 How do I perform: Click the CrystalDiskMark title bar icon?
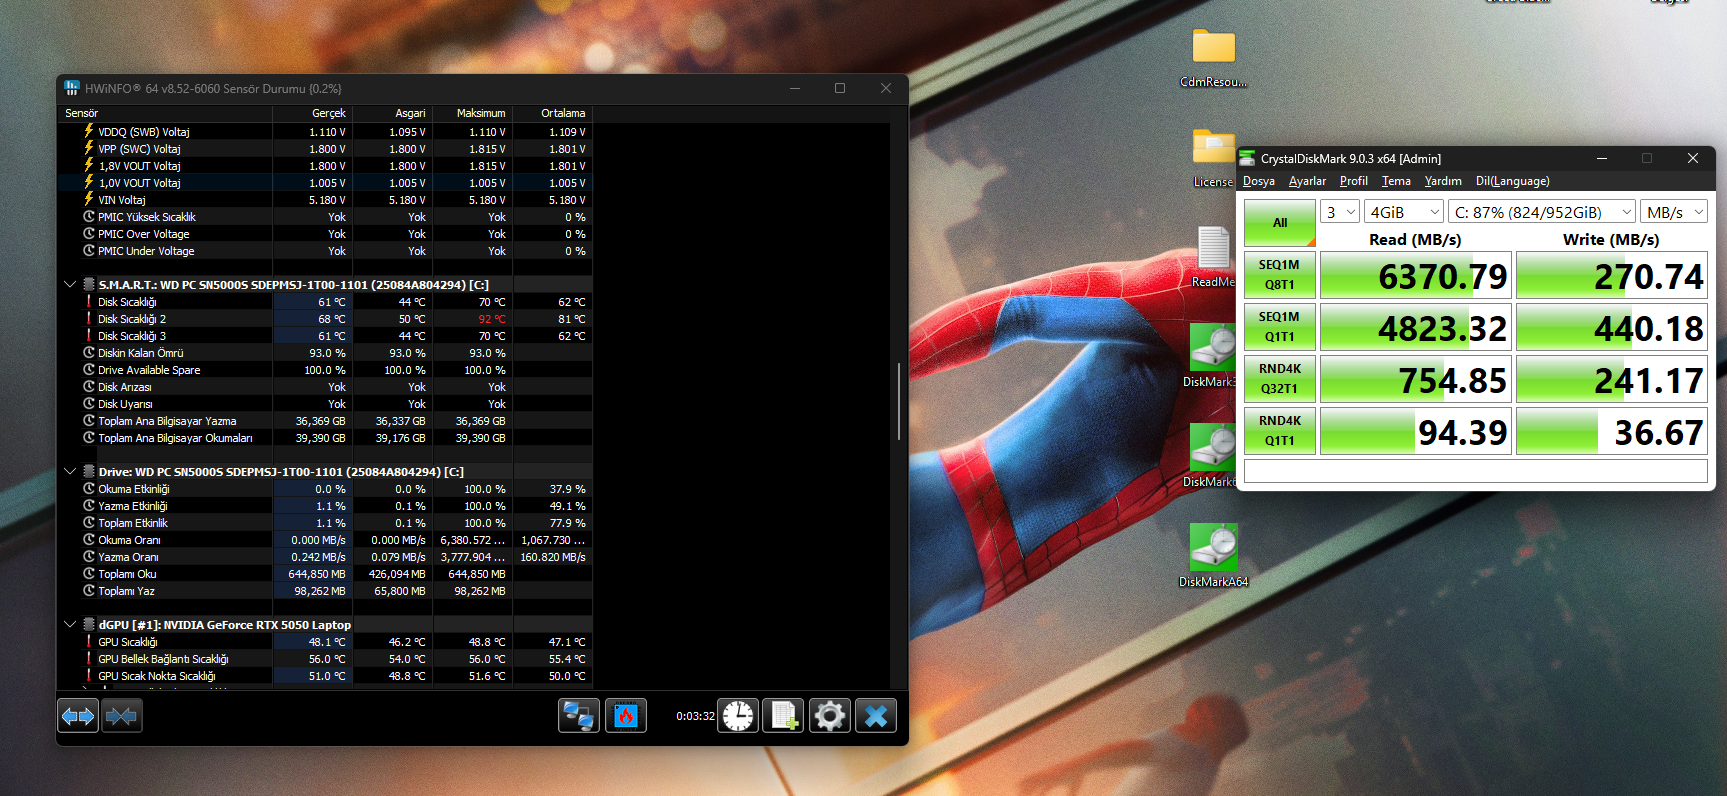coord(1248,158)
